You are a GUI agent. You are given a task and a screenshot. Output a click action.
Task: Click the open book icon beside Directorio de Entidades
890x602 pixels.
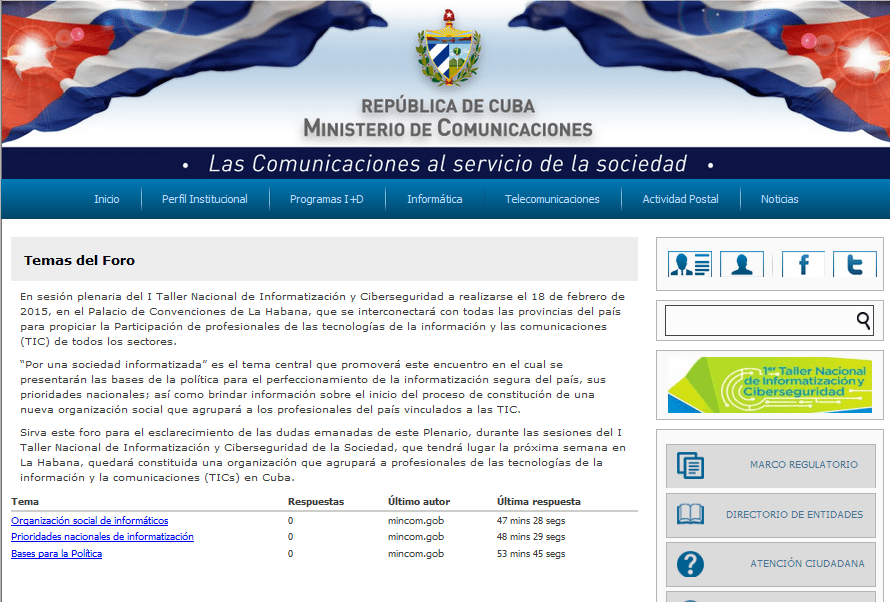(690, 514)
